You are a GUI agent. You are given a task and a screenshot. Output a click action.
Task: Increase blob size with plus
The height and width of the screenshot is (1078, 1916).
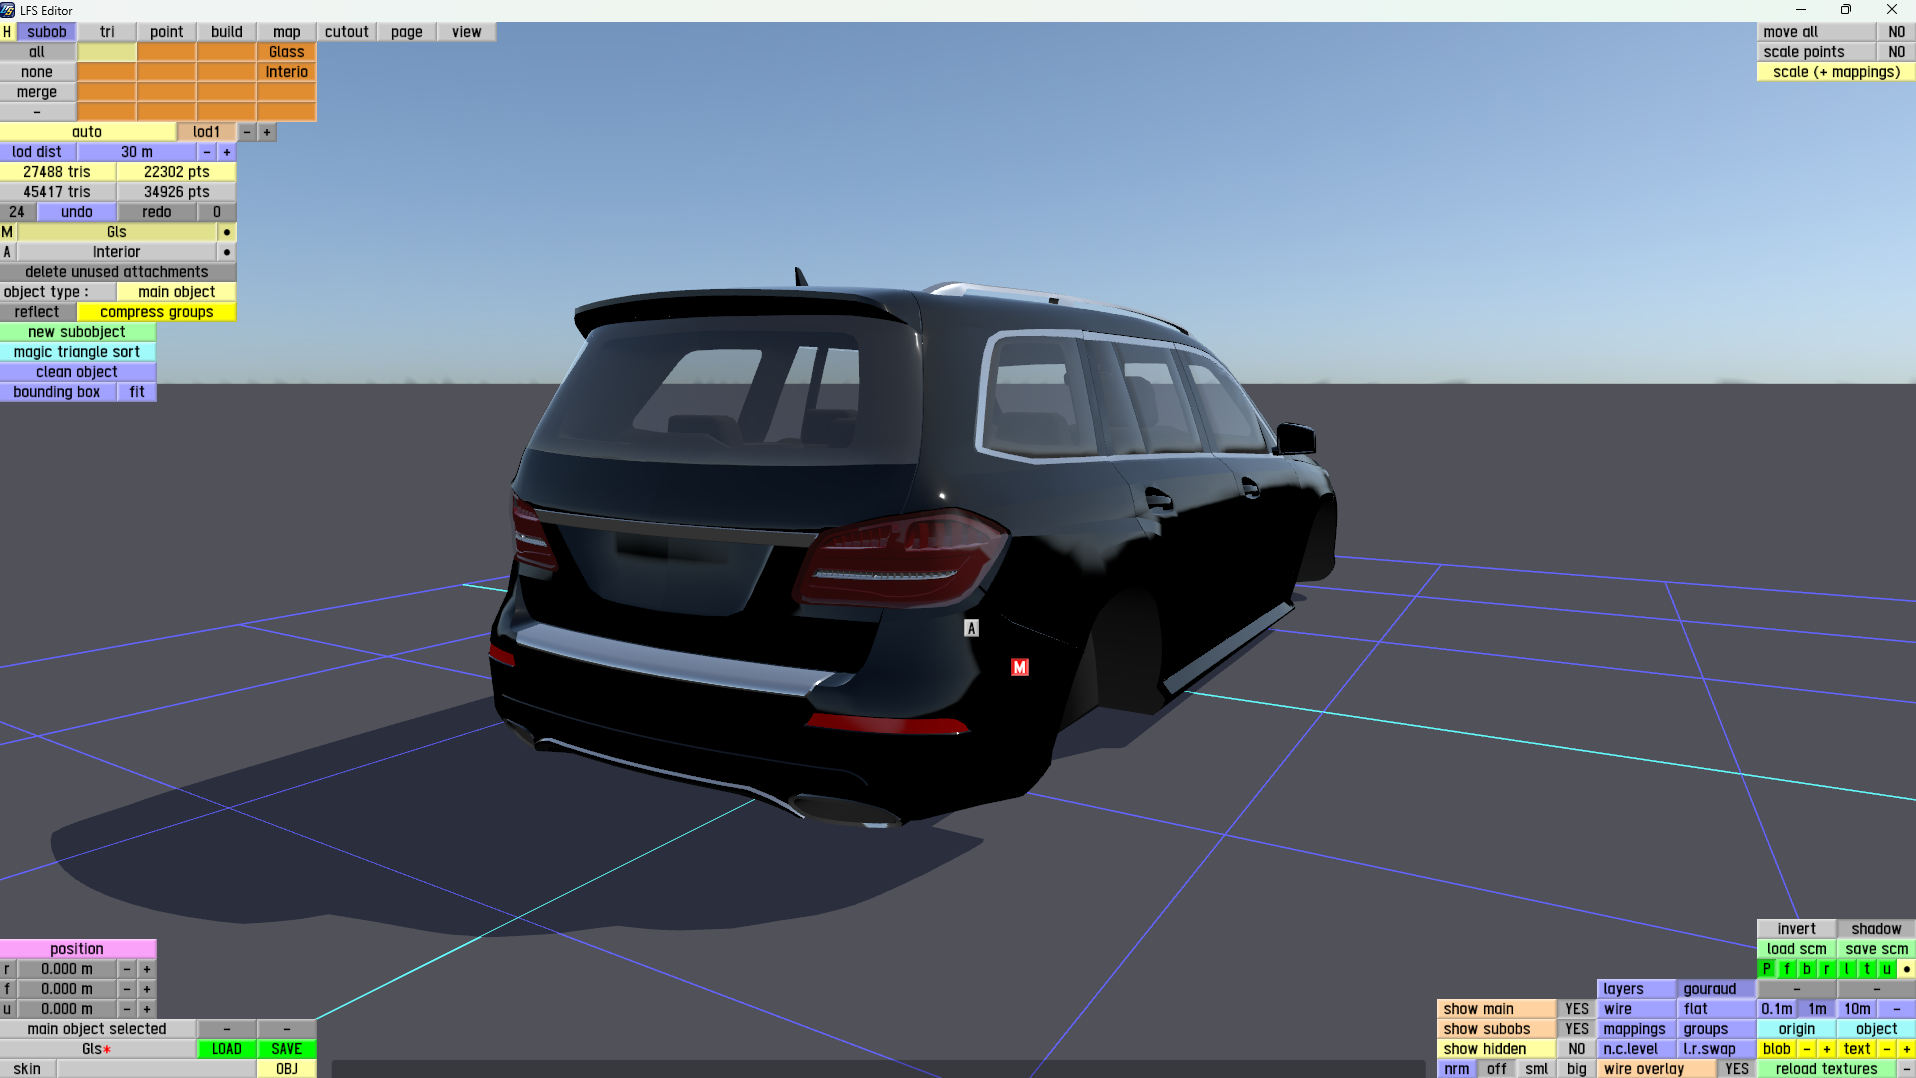(x=1827, y=1049)
